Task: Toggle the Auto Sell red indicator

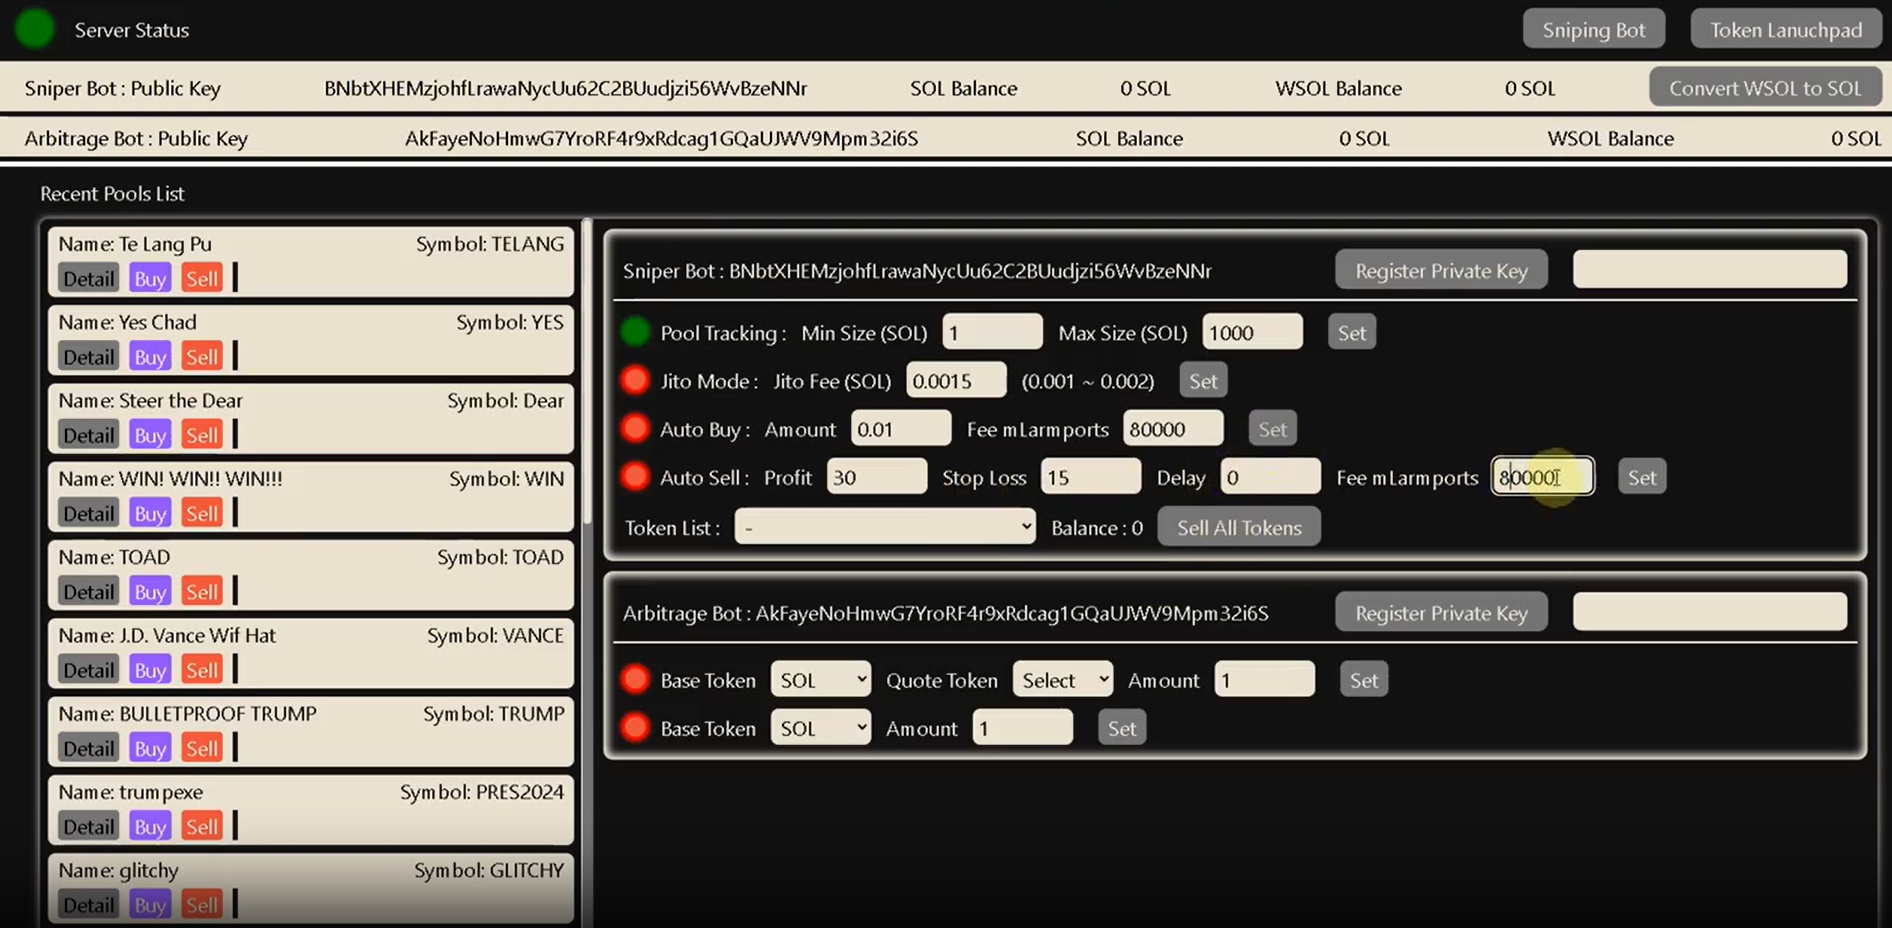Action: (x=635, y=476)
